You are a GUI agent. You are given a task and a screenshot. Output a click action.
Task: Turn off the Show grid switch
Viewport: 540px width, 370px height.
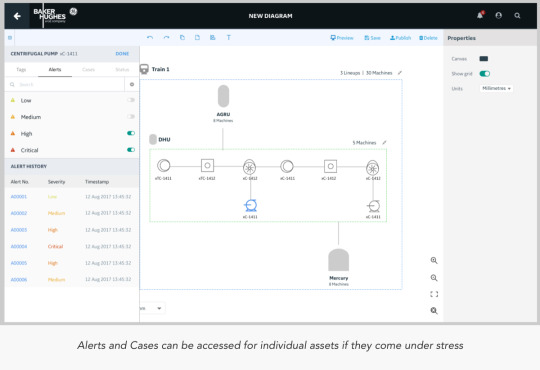tap(485, 73)
